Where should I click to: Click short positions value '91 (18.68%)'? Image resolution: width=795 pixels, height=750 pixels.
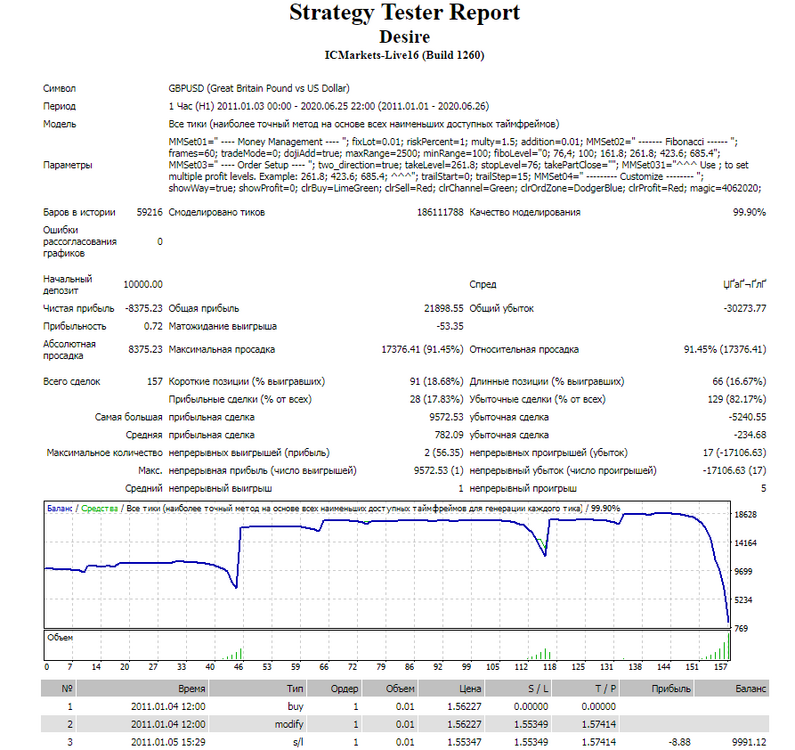(x=437, y=381)
